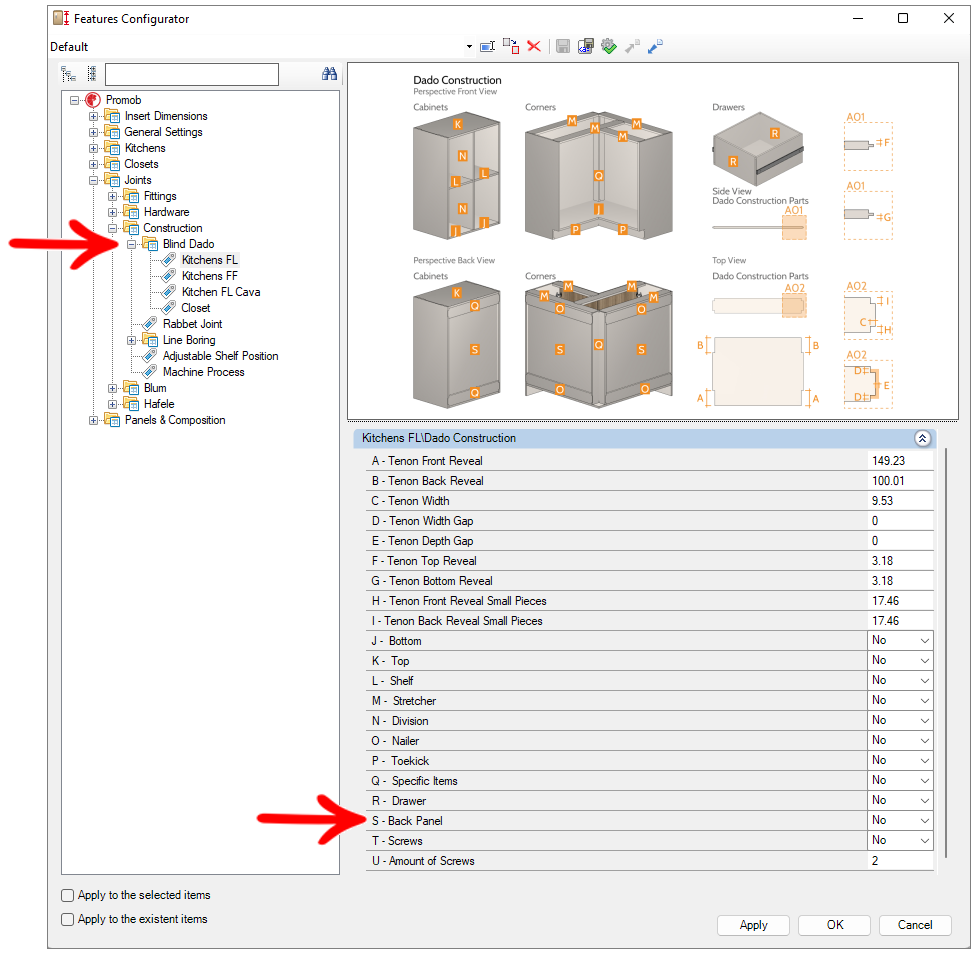Open the O - Nailer dropdown

[x=925, y=741]
